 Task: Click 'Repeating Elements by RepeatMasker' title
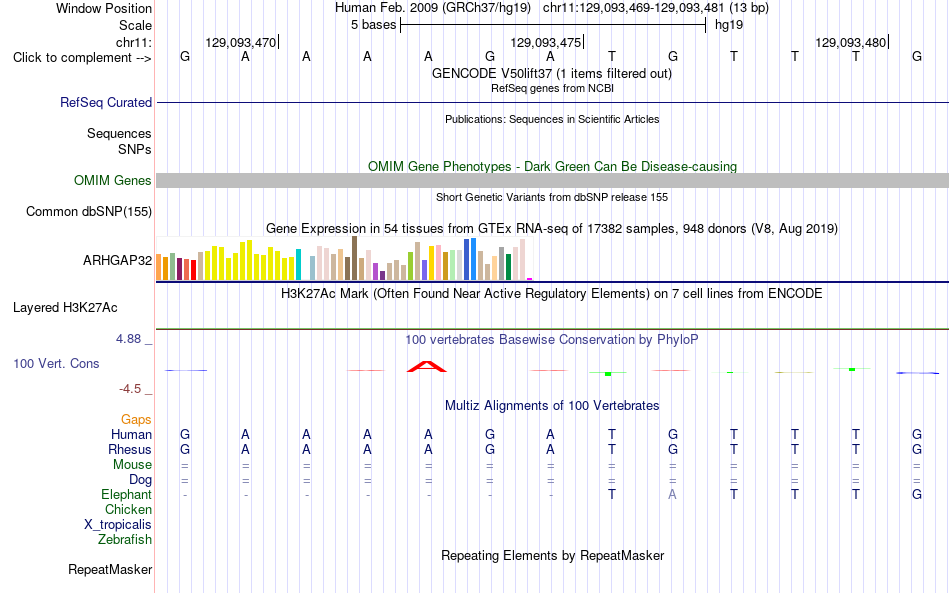[553, 556]
